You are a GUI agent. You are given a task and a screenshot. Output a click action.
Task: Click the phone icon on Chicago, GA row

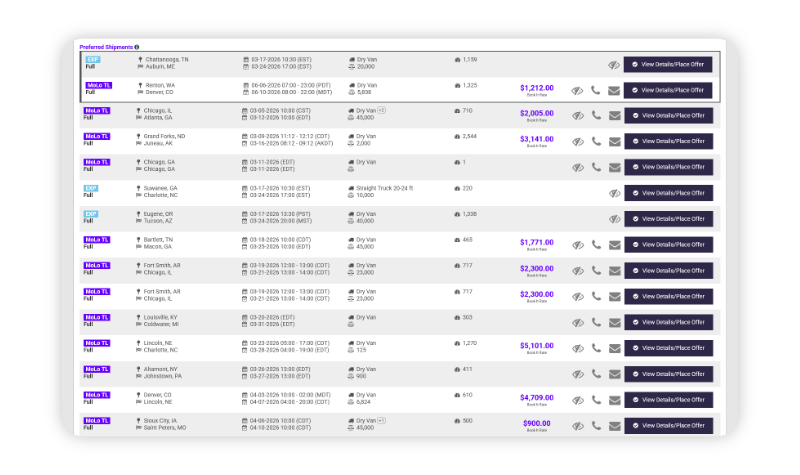[596, 167]
